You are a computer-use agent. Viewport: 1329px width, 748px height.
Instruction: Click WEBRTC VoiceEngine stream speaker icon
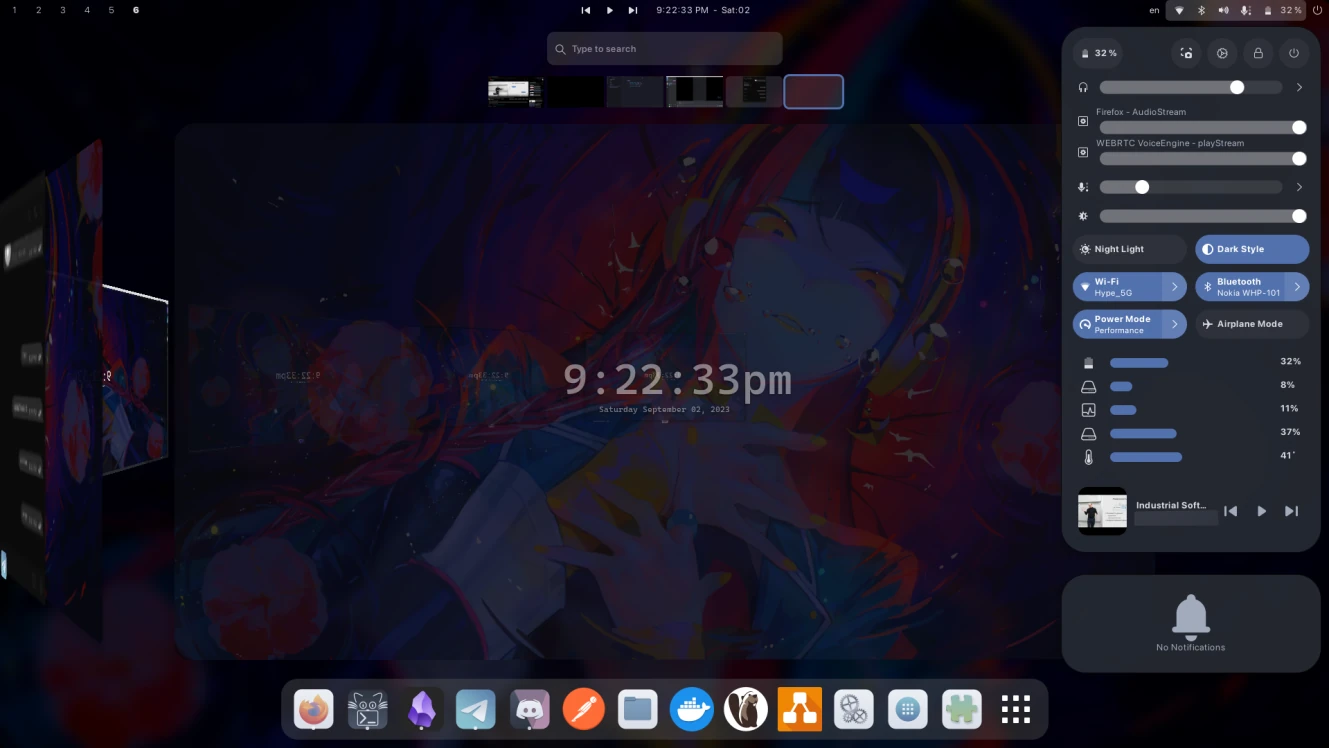pyautogui.click(x=1083, y=152)
